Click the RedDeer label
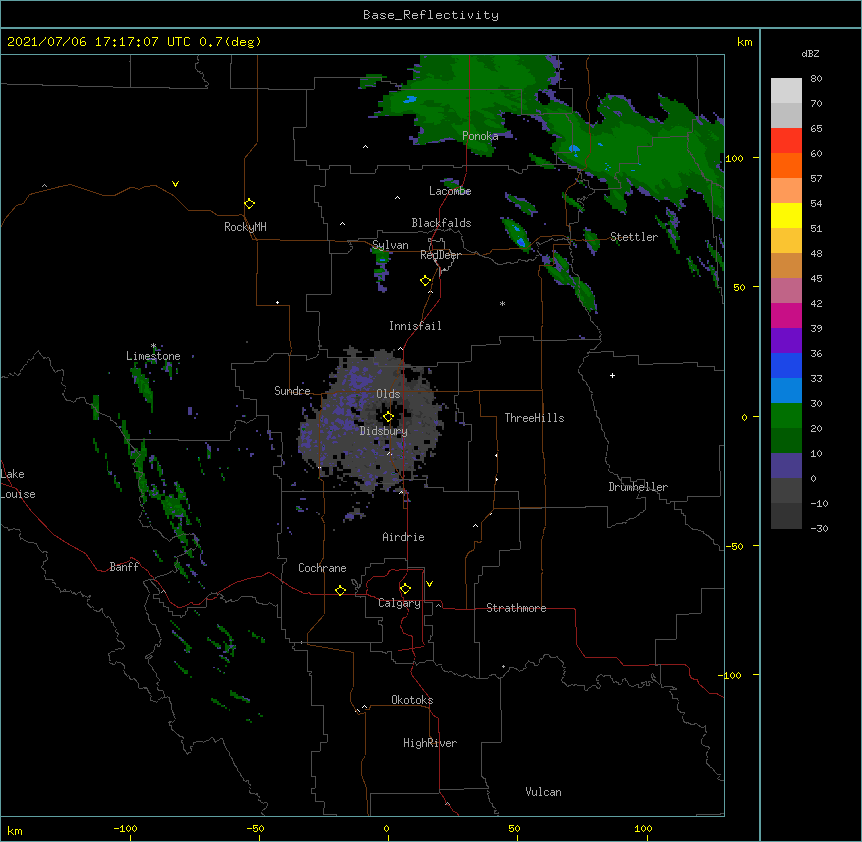Viewport: 862px width, 842px height. tap(440, 255)
